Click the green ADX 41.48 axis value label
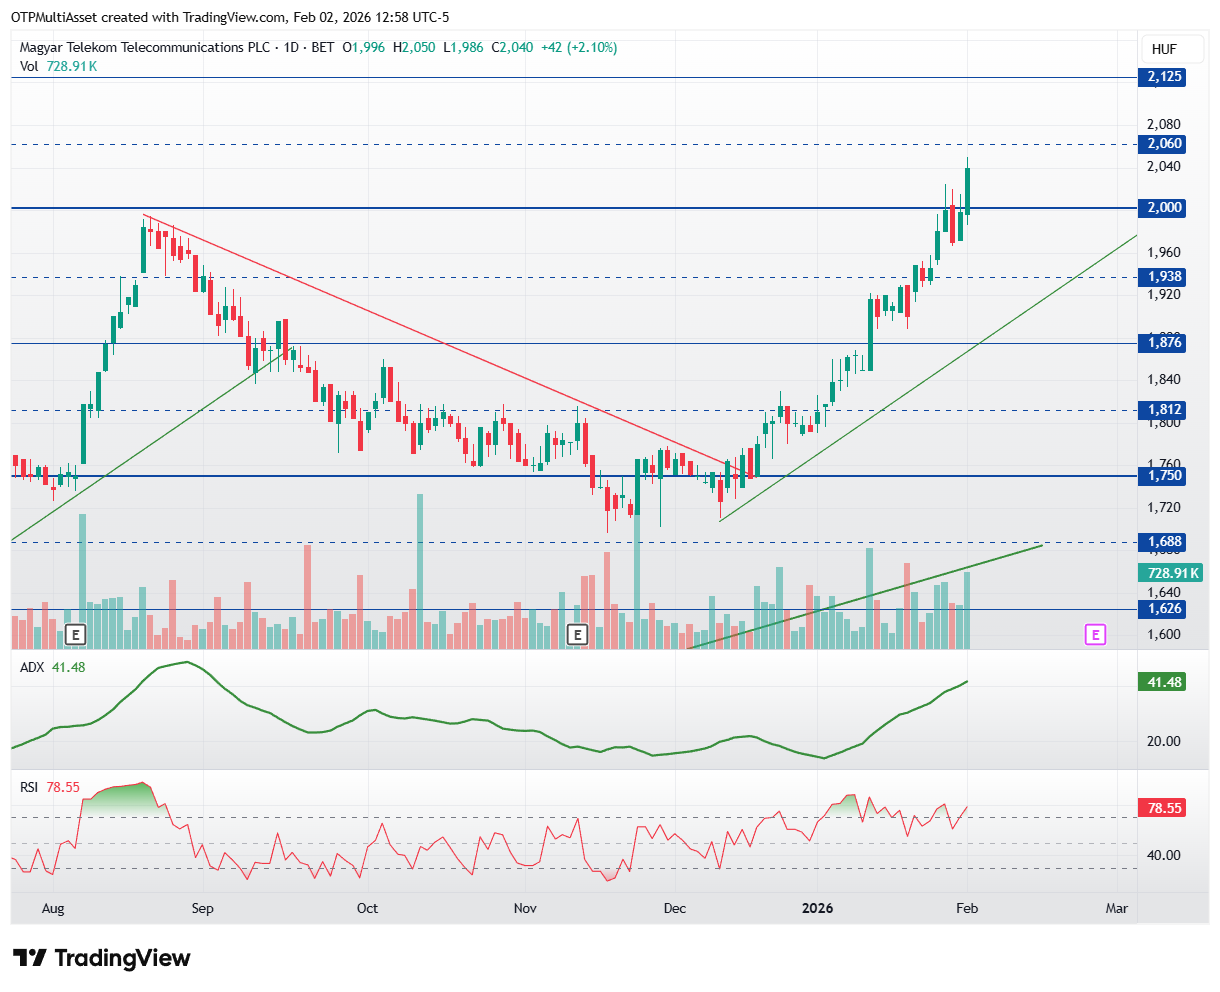 point(1164,682)
